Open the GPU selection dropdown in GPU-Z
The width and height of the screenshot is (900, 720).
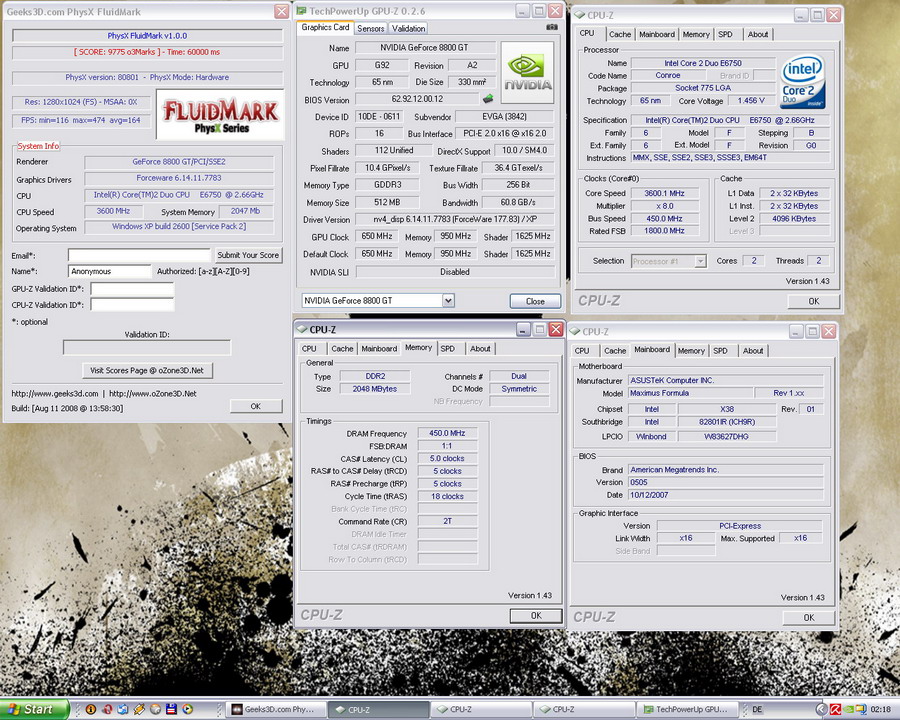(448, 300)
